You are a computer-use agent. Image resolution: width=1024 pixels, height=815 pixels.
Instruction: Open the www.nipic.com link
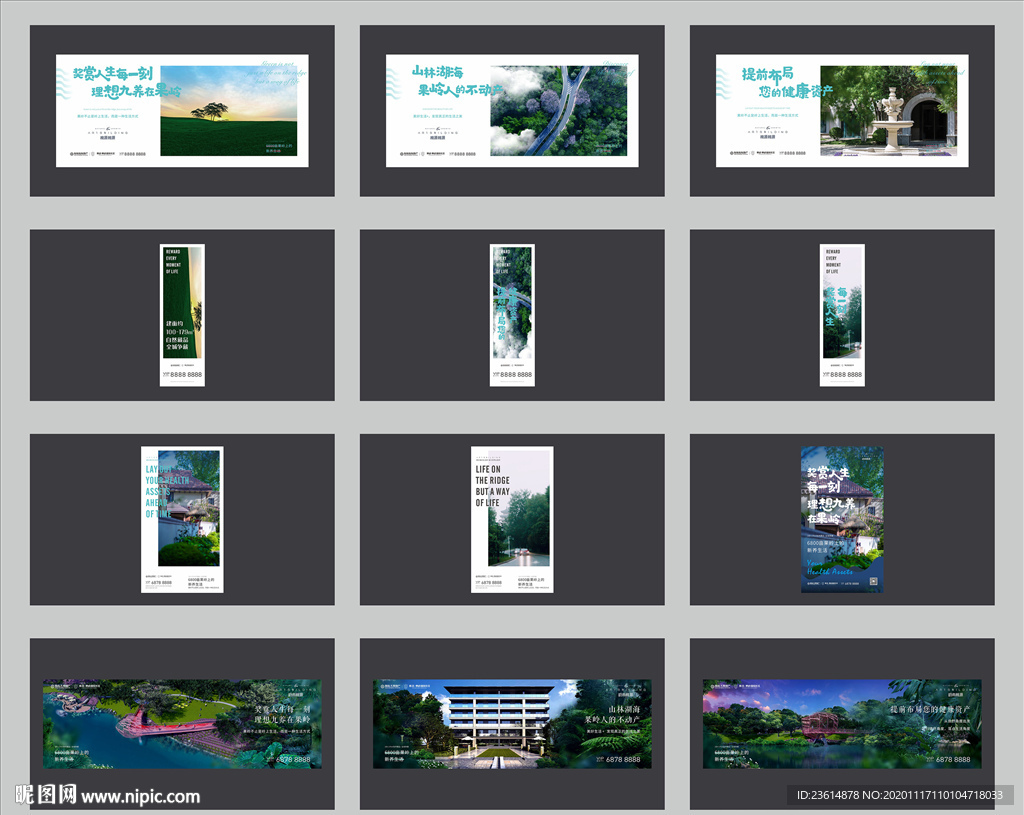(x=140, y=797)
